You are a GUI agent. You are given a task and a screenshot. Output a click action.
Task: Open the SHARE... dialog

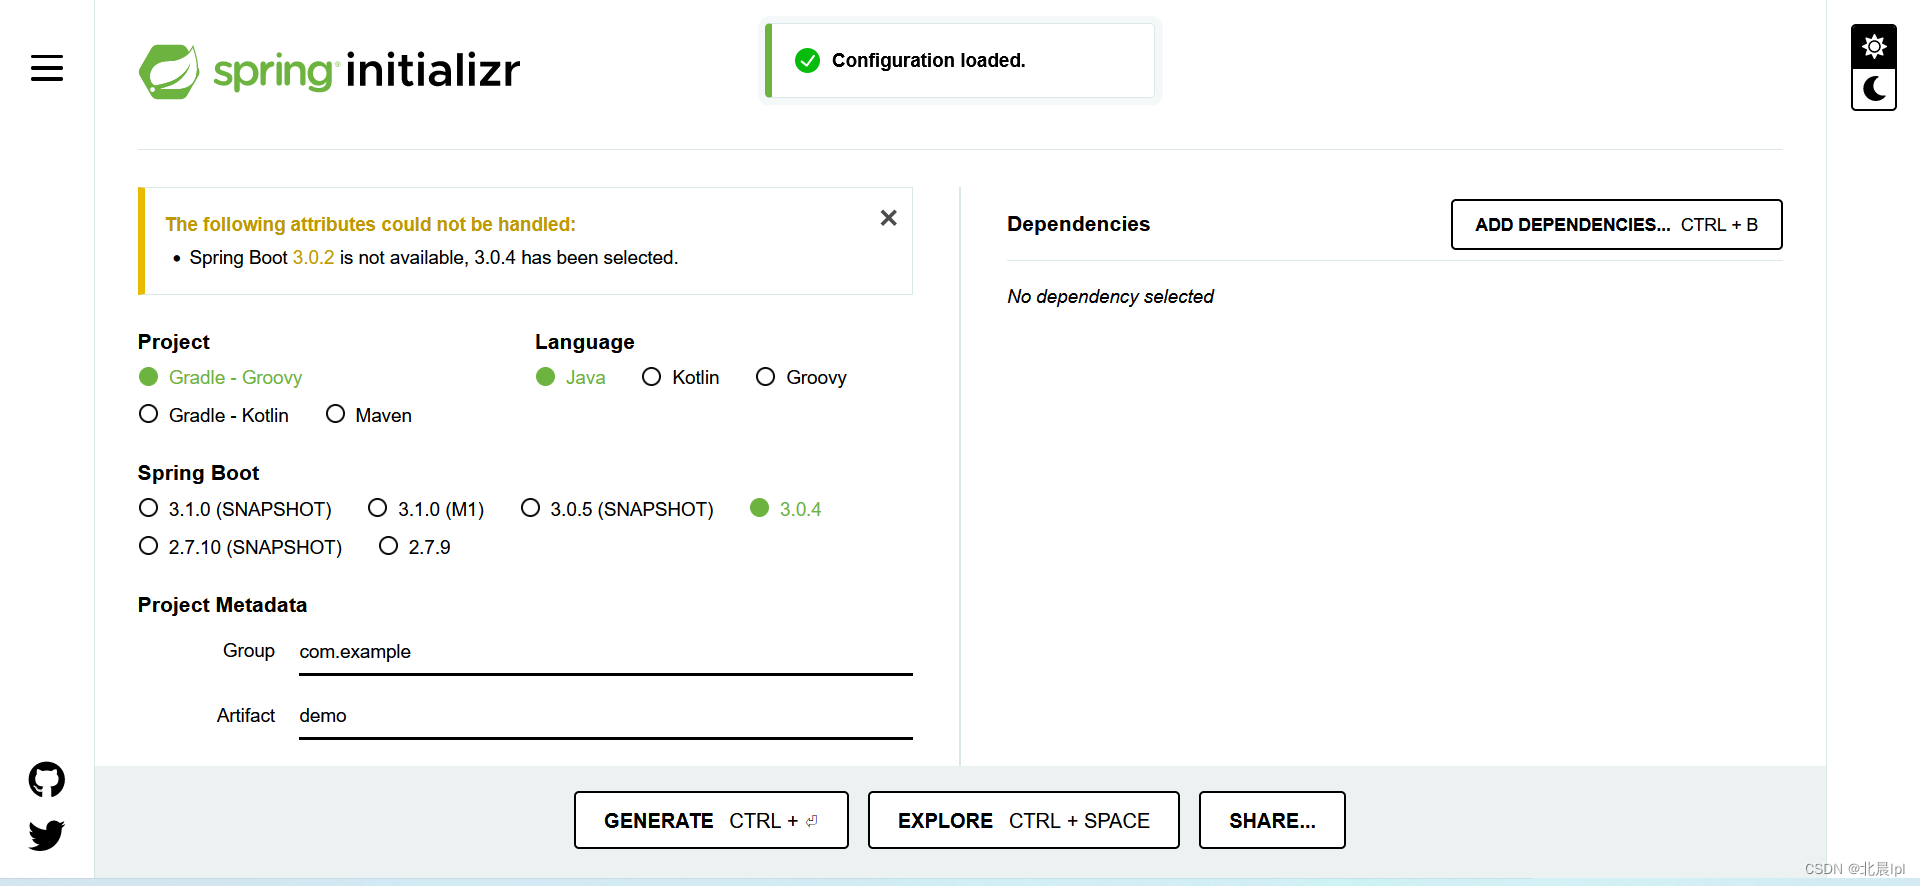pos(1272,820)
